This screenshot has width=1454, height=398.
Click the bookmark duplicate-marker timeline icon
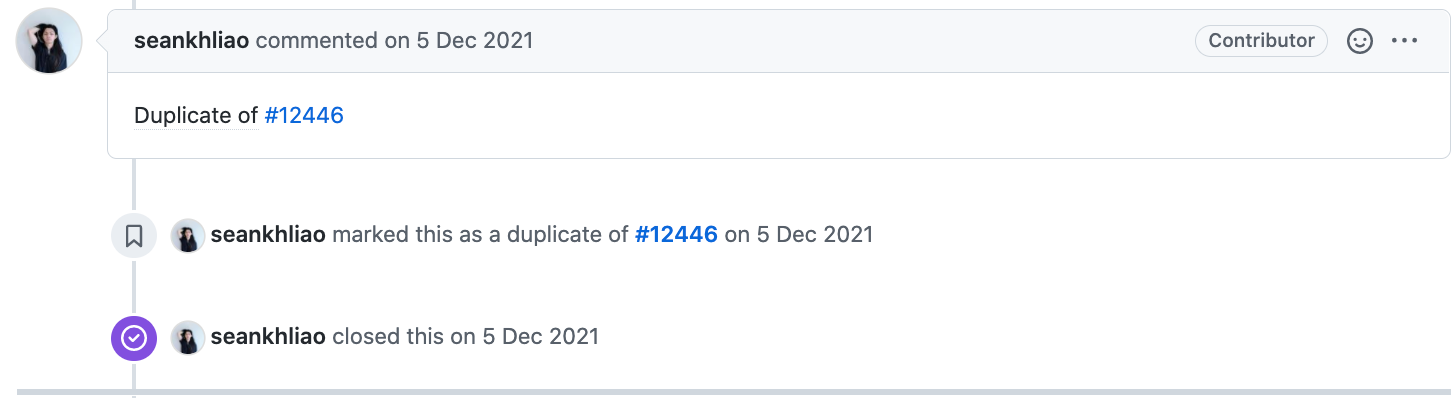(x=134, y=236)
